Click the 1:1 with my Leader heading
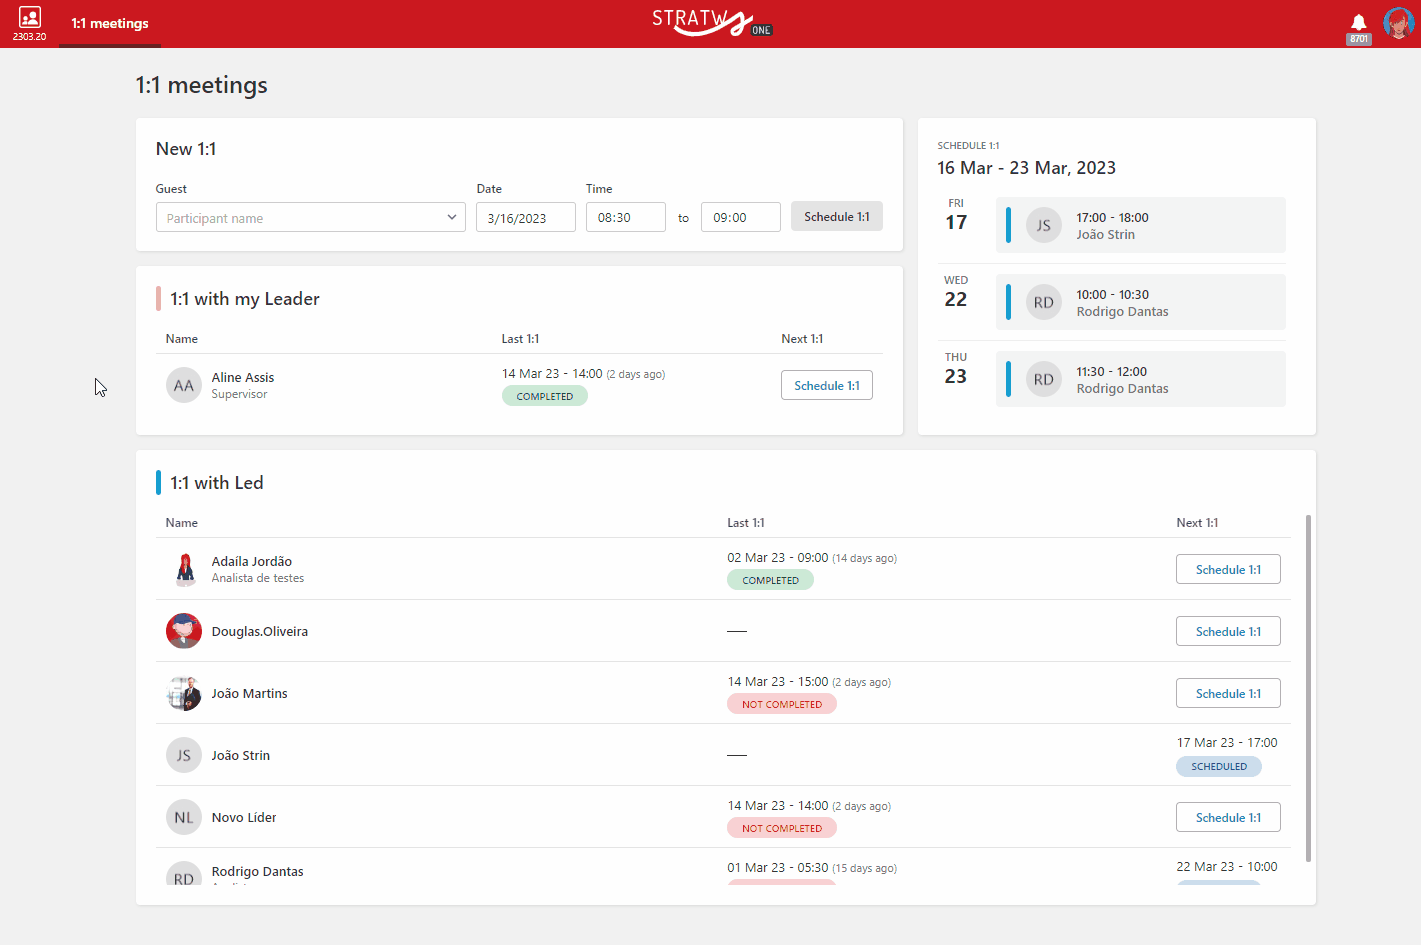 (245, 299)
